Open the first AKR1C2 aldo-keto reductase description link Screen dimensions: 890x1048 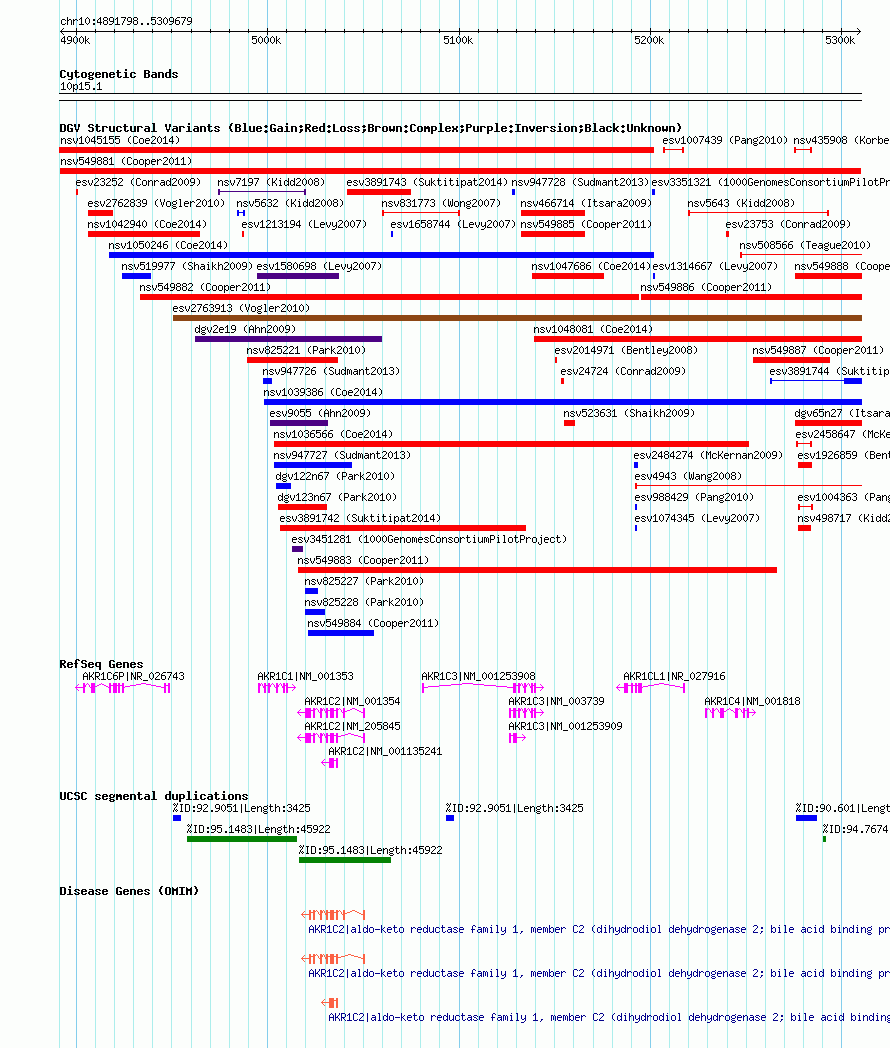pyautogui.click(x=599, y=930)
